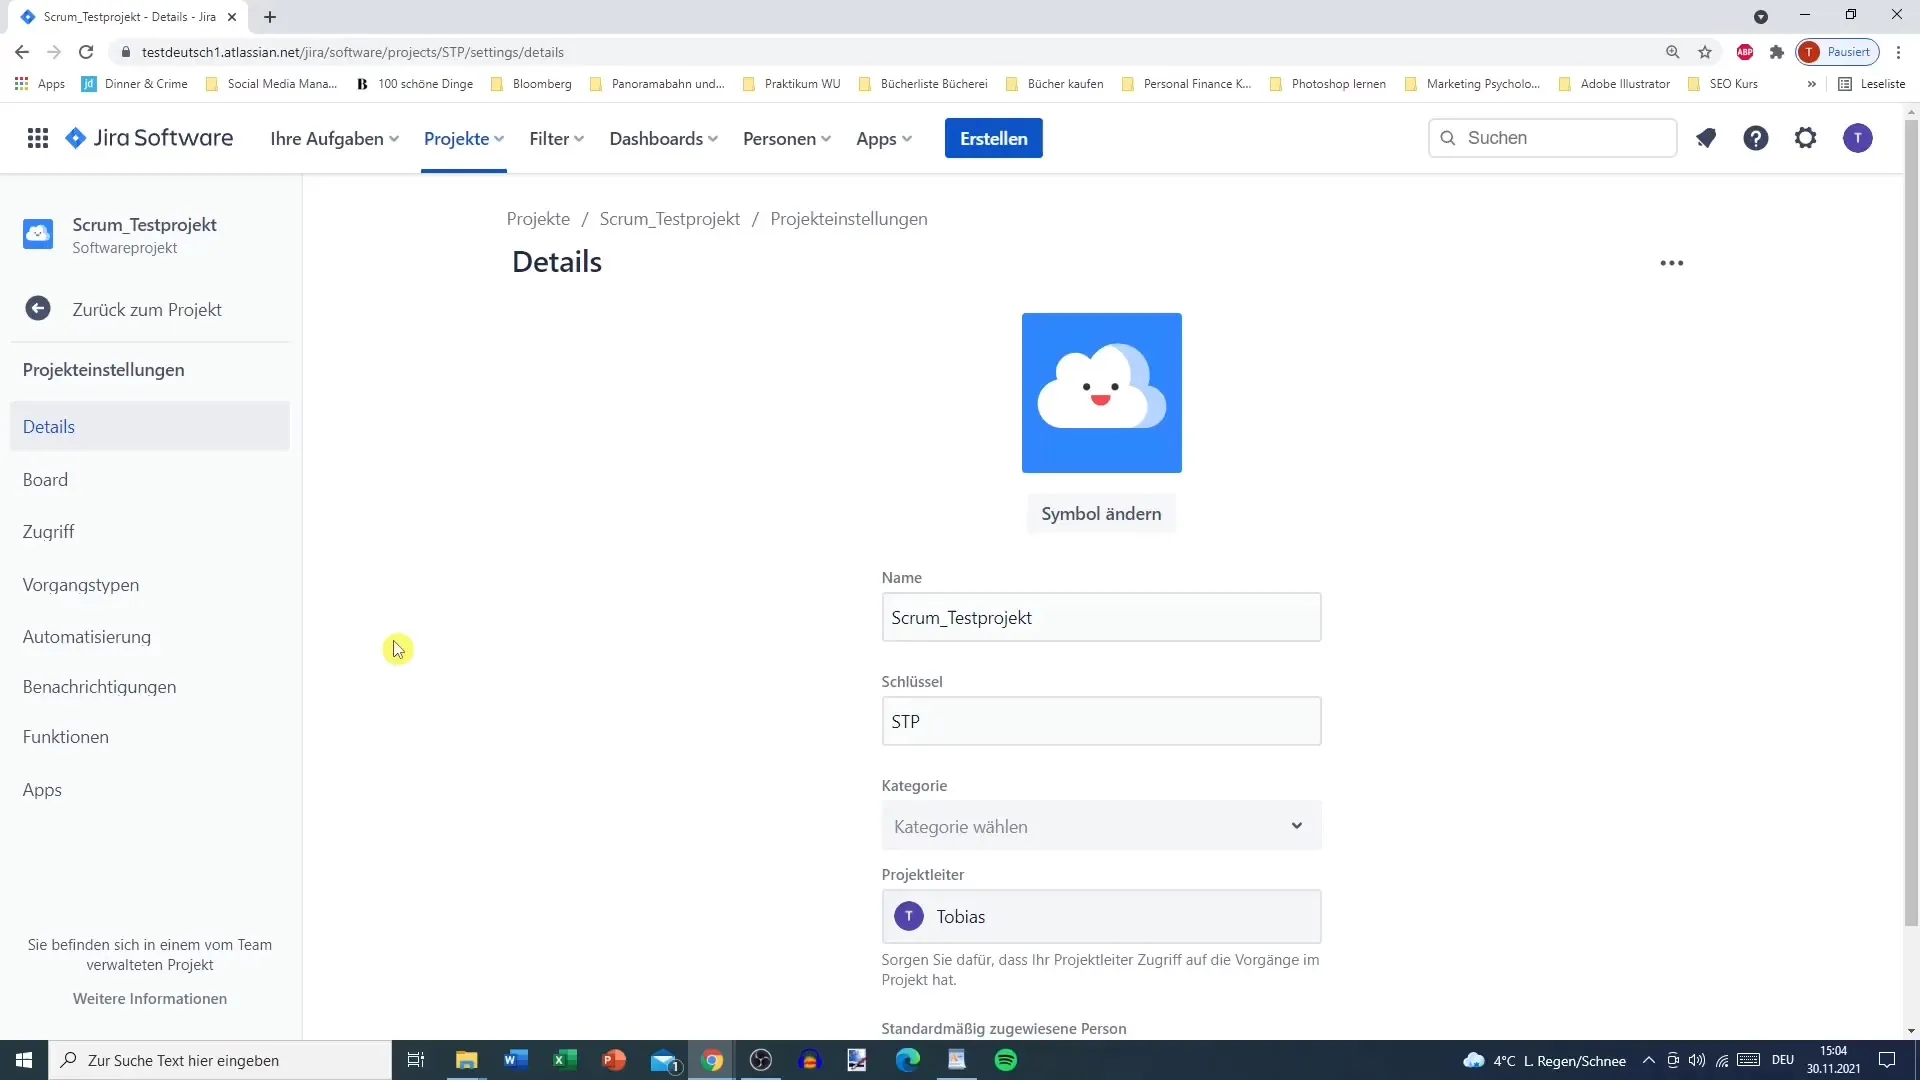Click Symbol ändern button
Image resolution: width=1920 pixels, height=1080 pixels.
point(1101,513)
